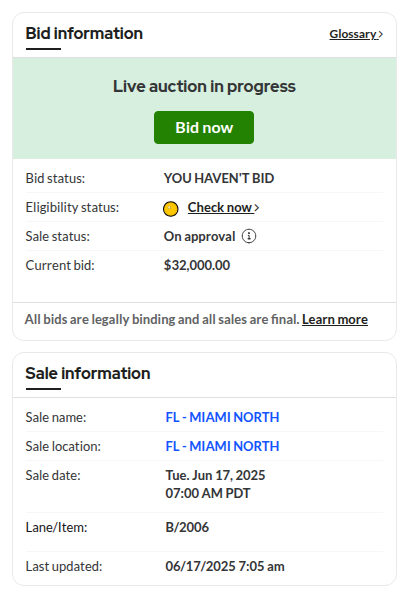Click the green Bid now button
This screenshot has width=408, height=597.
coord(204,128)
